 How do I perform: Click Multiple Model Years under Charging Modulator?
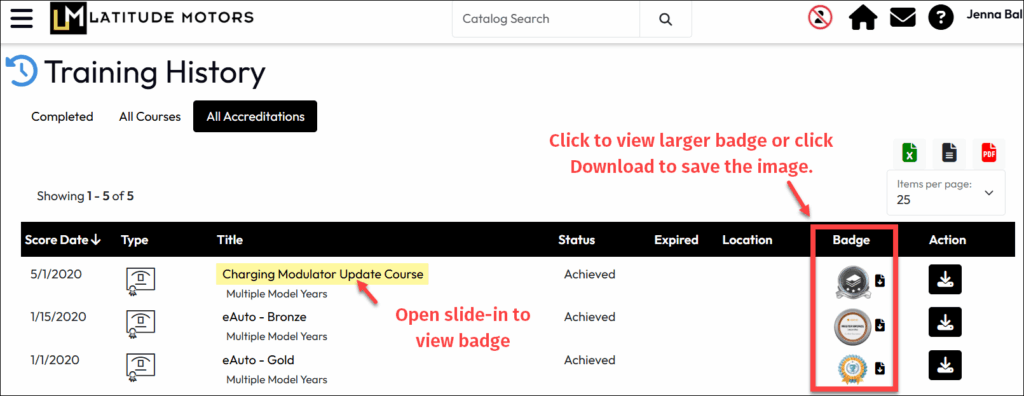277,294
